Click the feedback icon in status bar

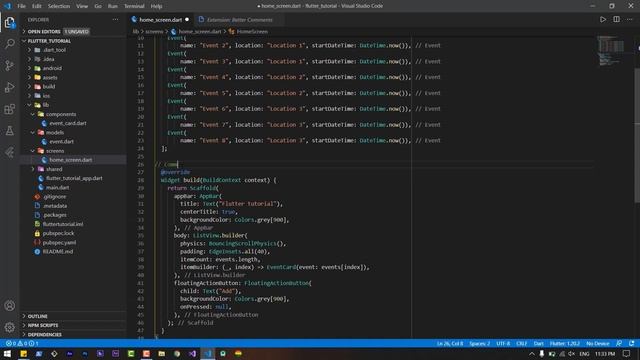[619, 343]
